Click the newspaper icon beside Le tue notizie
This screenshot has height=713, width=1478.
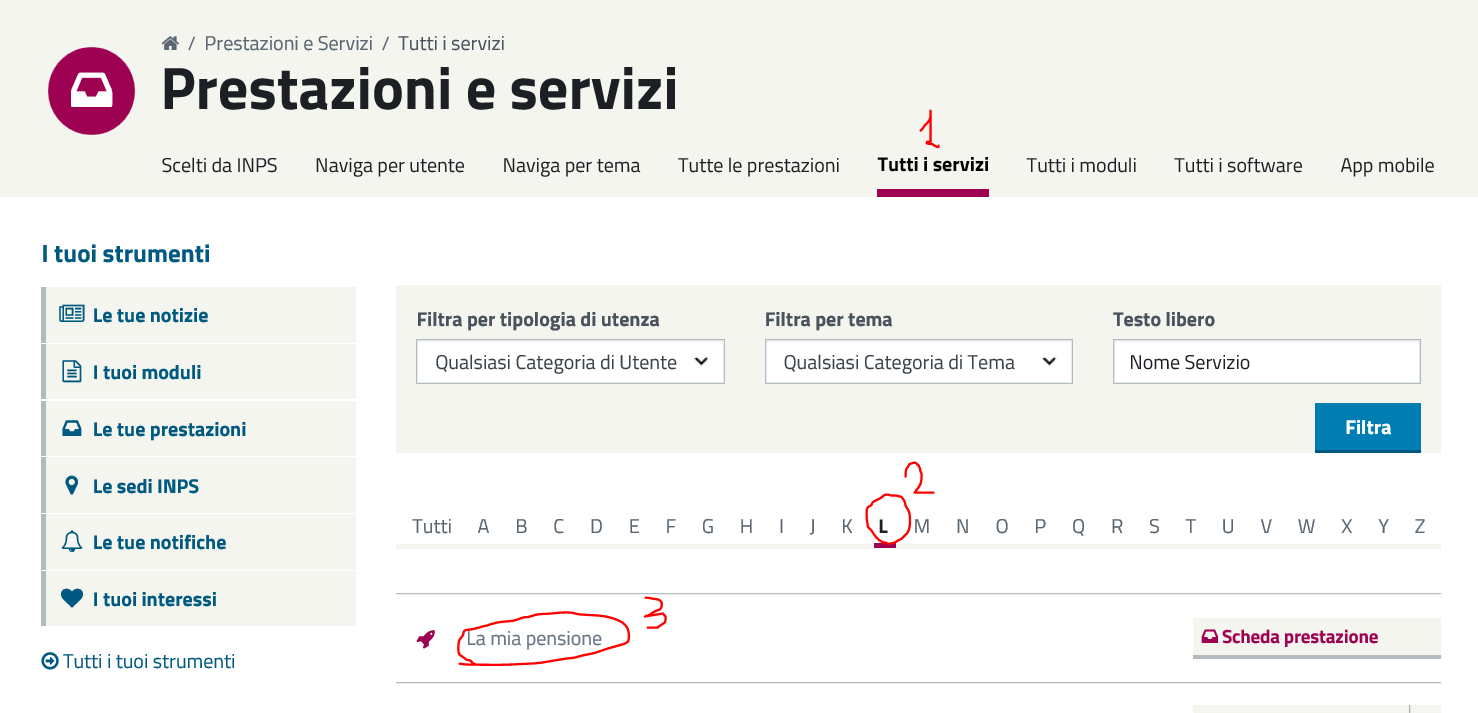[72, 315]
